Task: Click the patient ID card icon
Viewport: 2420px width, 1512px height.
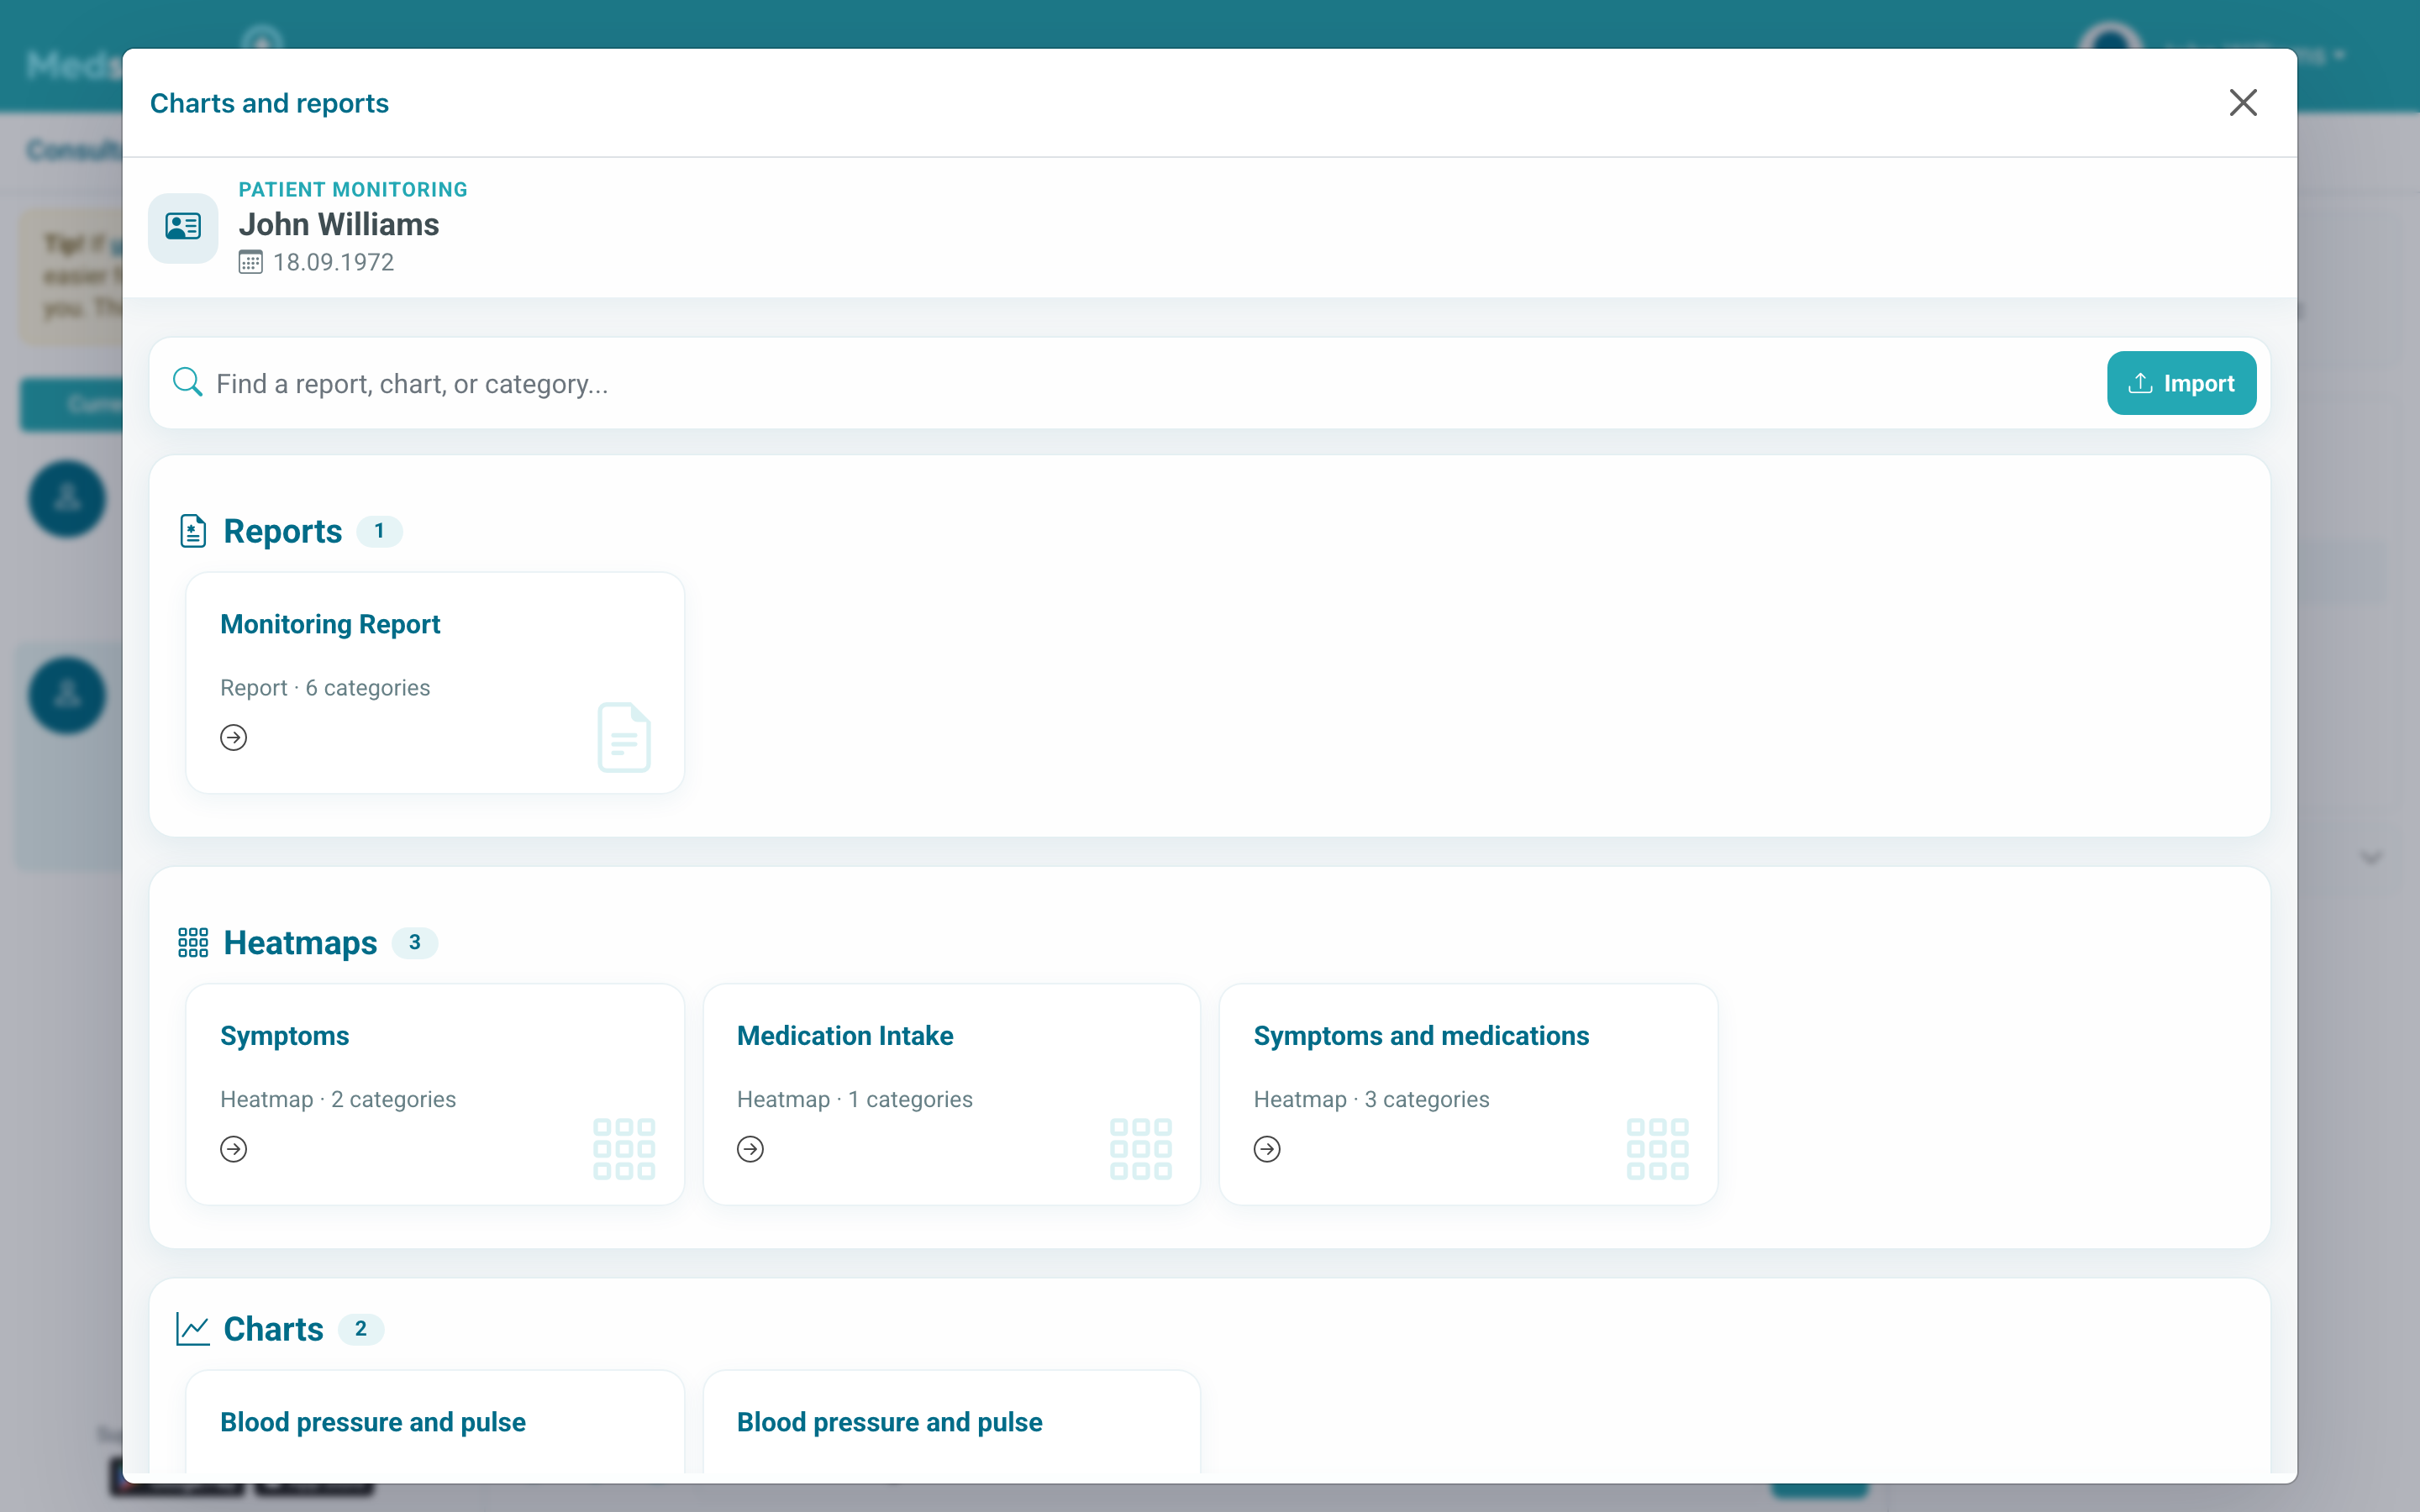Action: pyautogui.click(x=183, y=227)
